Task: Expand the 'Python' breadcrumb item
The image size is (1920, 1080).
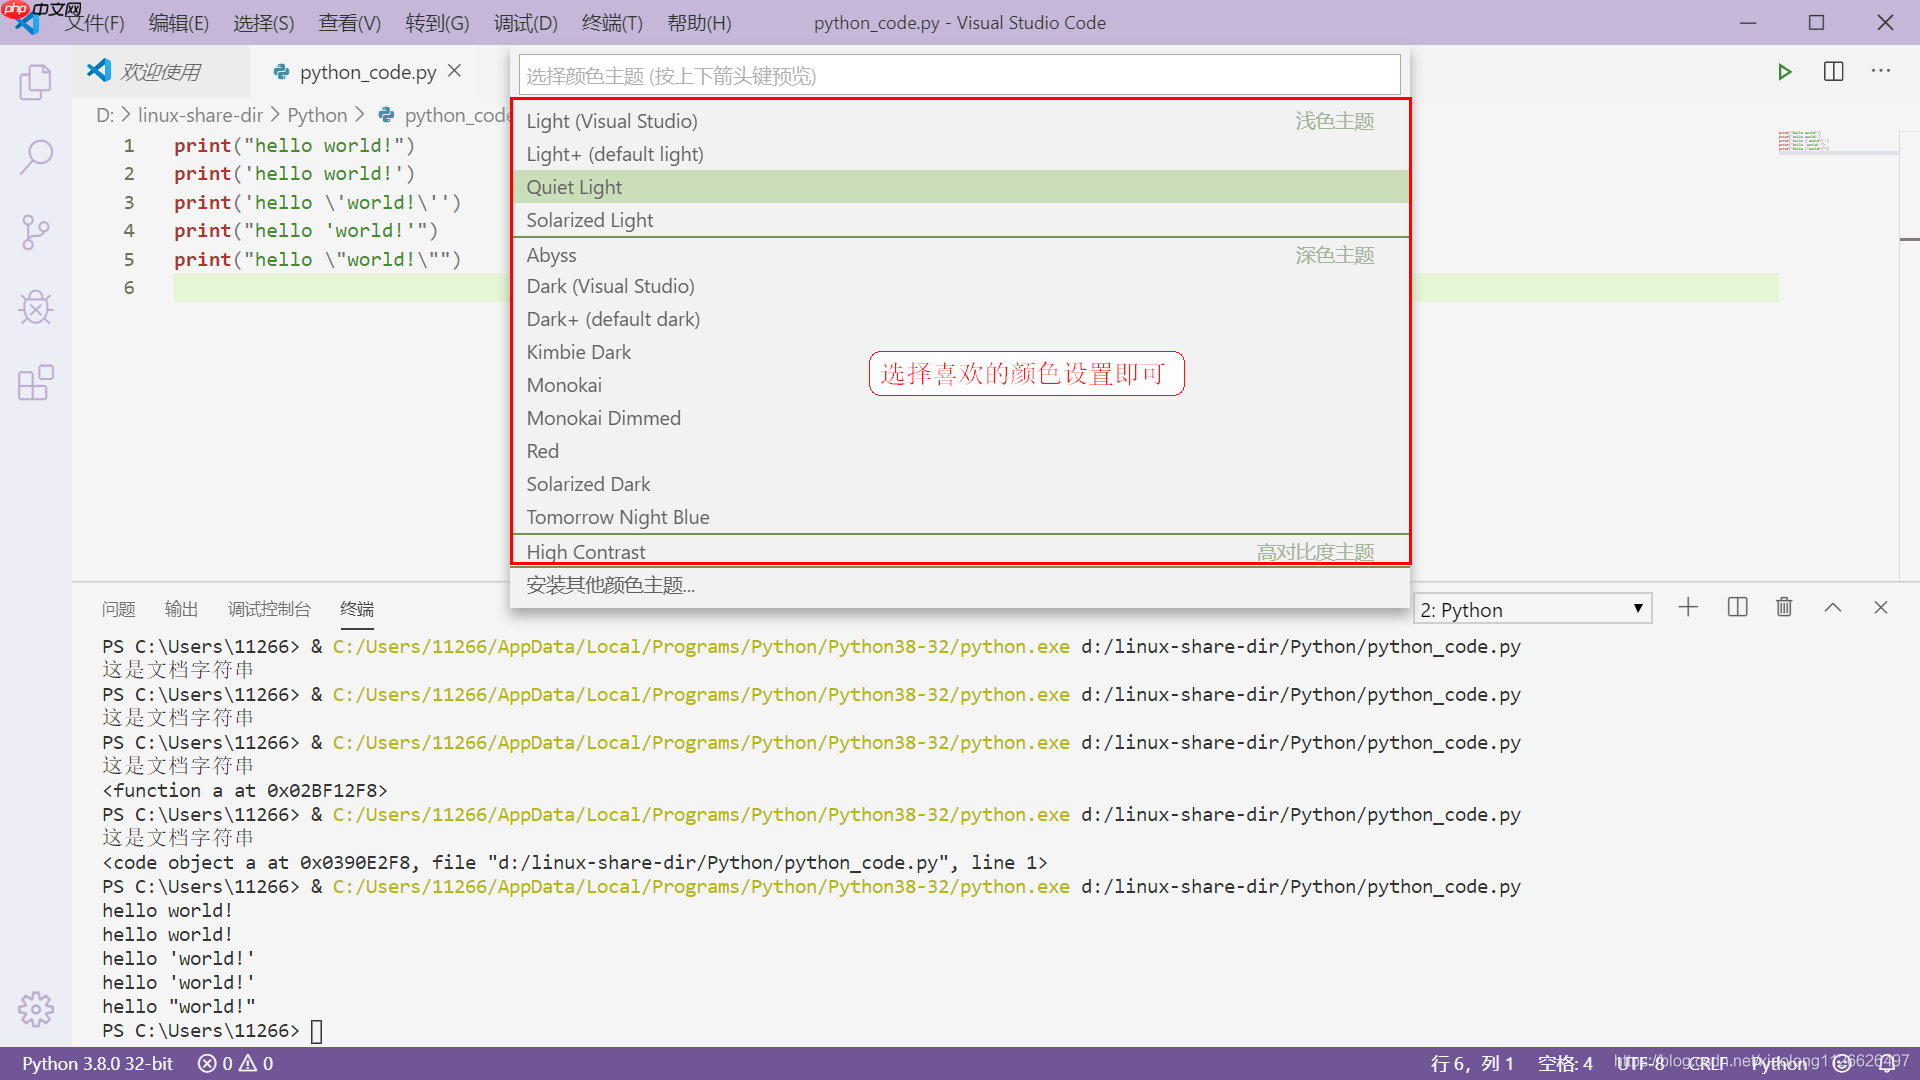Action: 317,114
